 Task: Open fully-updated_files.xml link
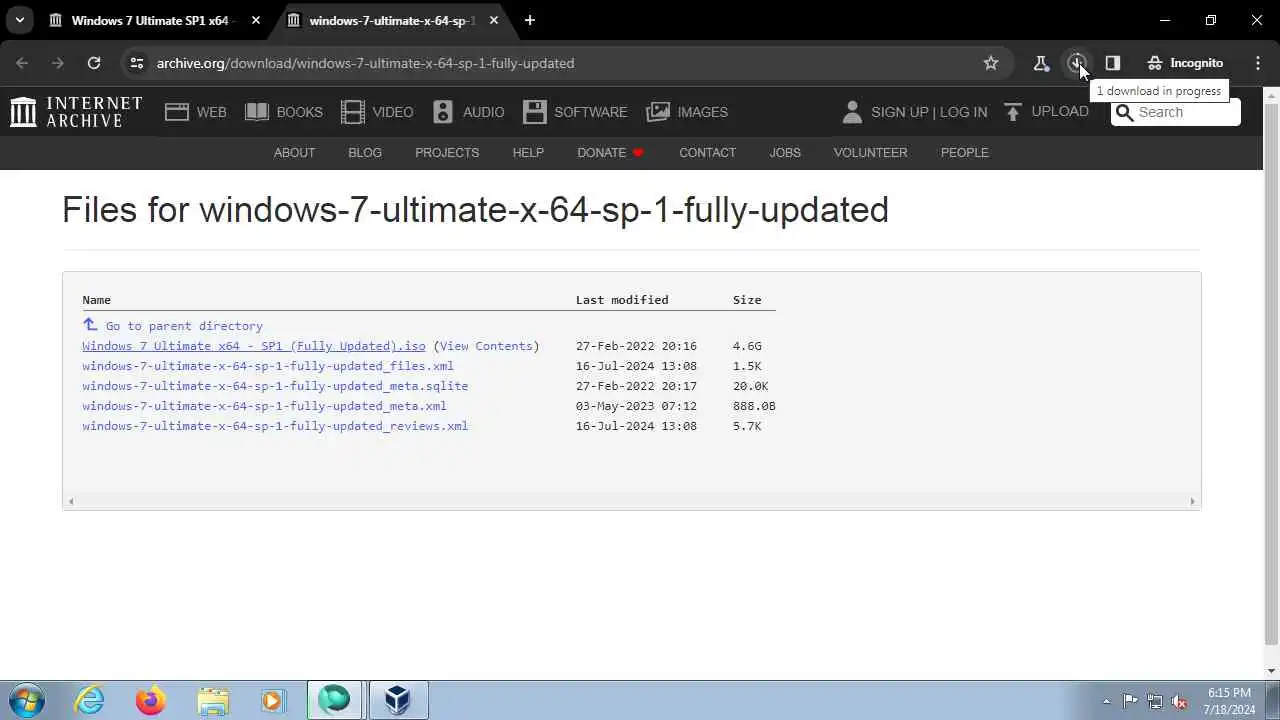(268, 366)
